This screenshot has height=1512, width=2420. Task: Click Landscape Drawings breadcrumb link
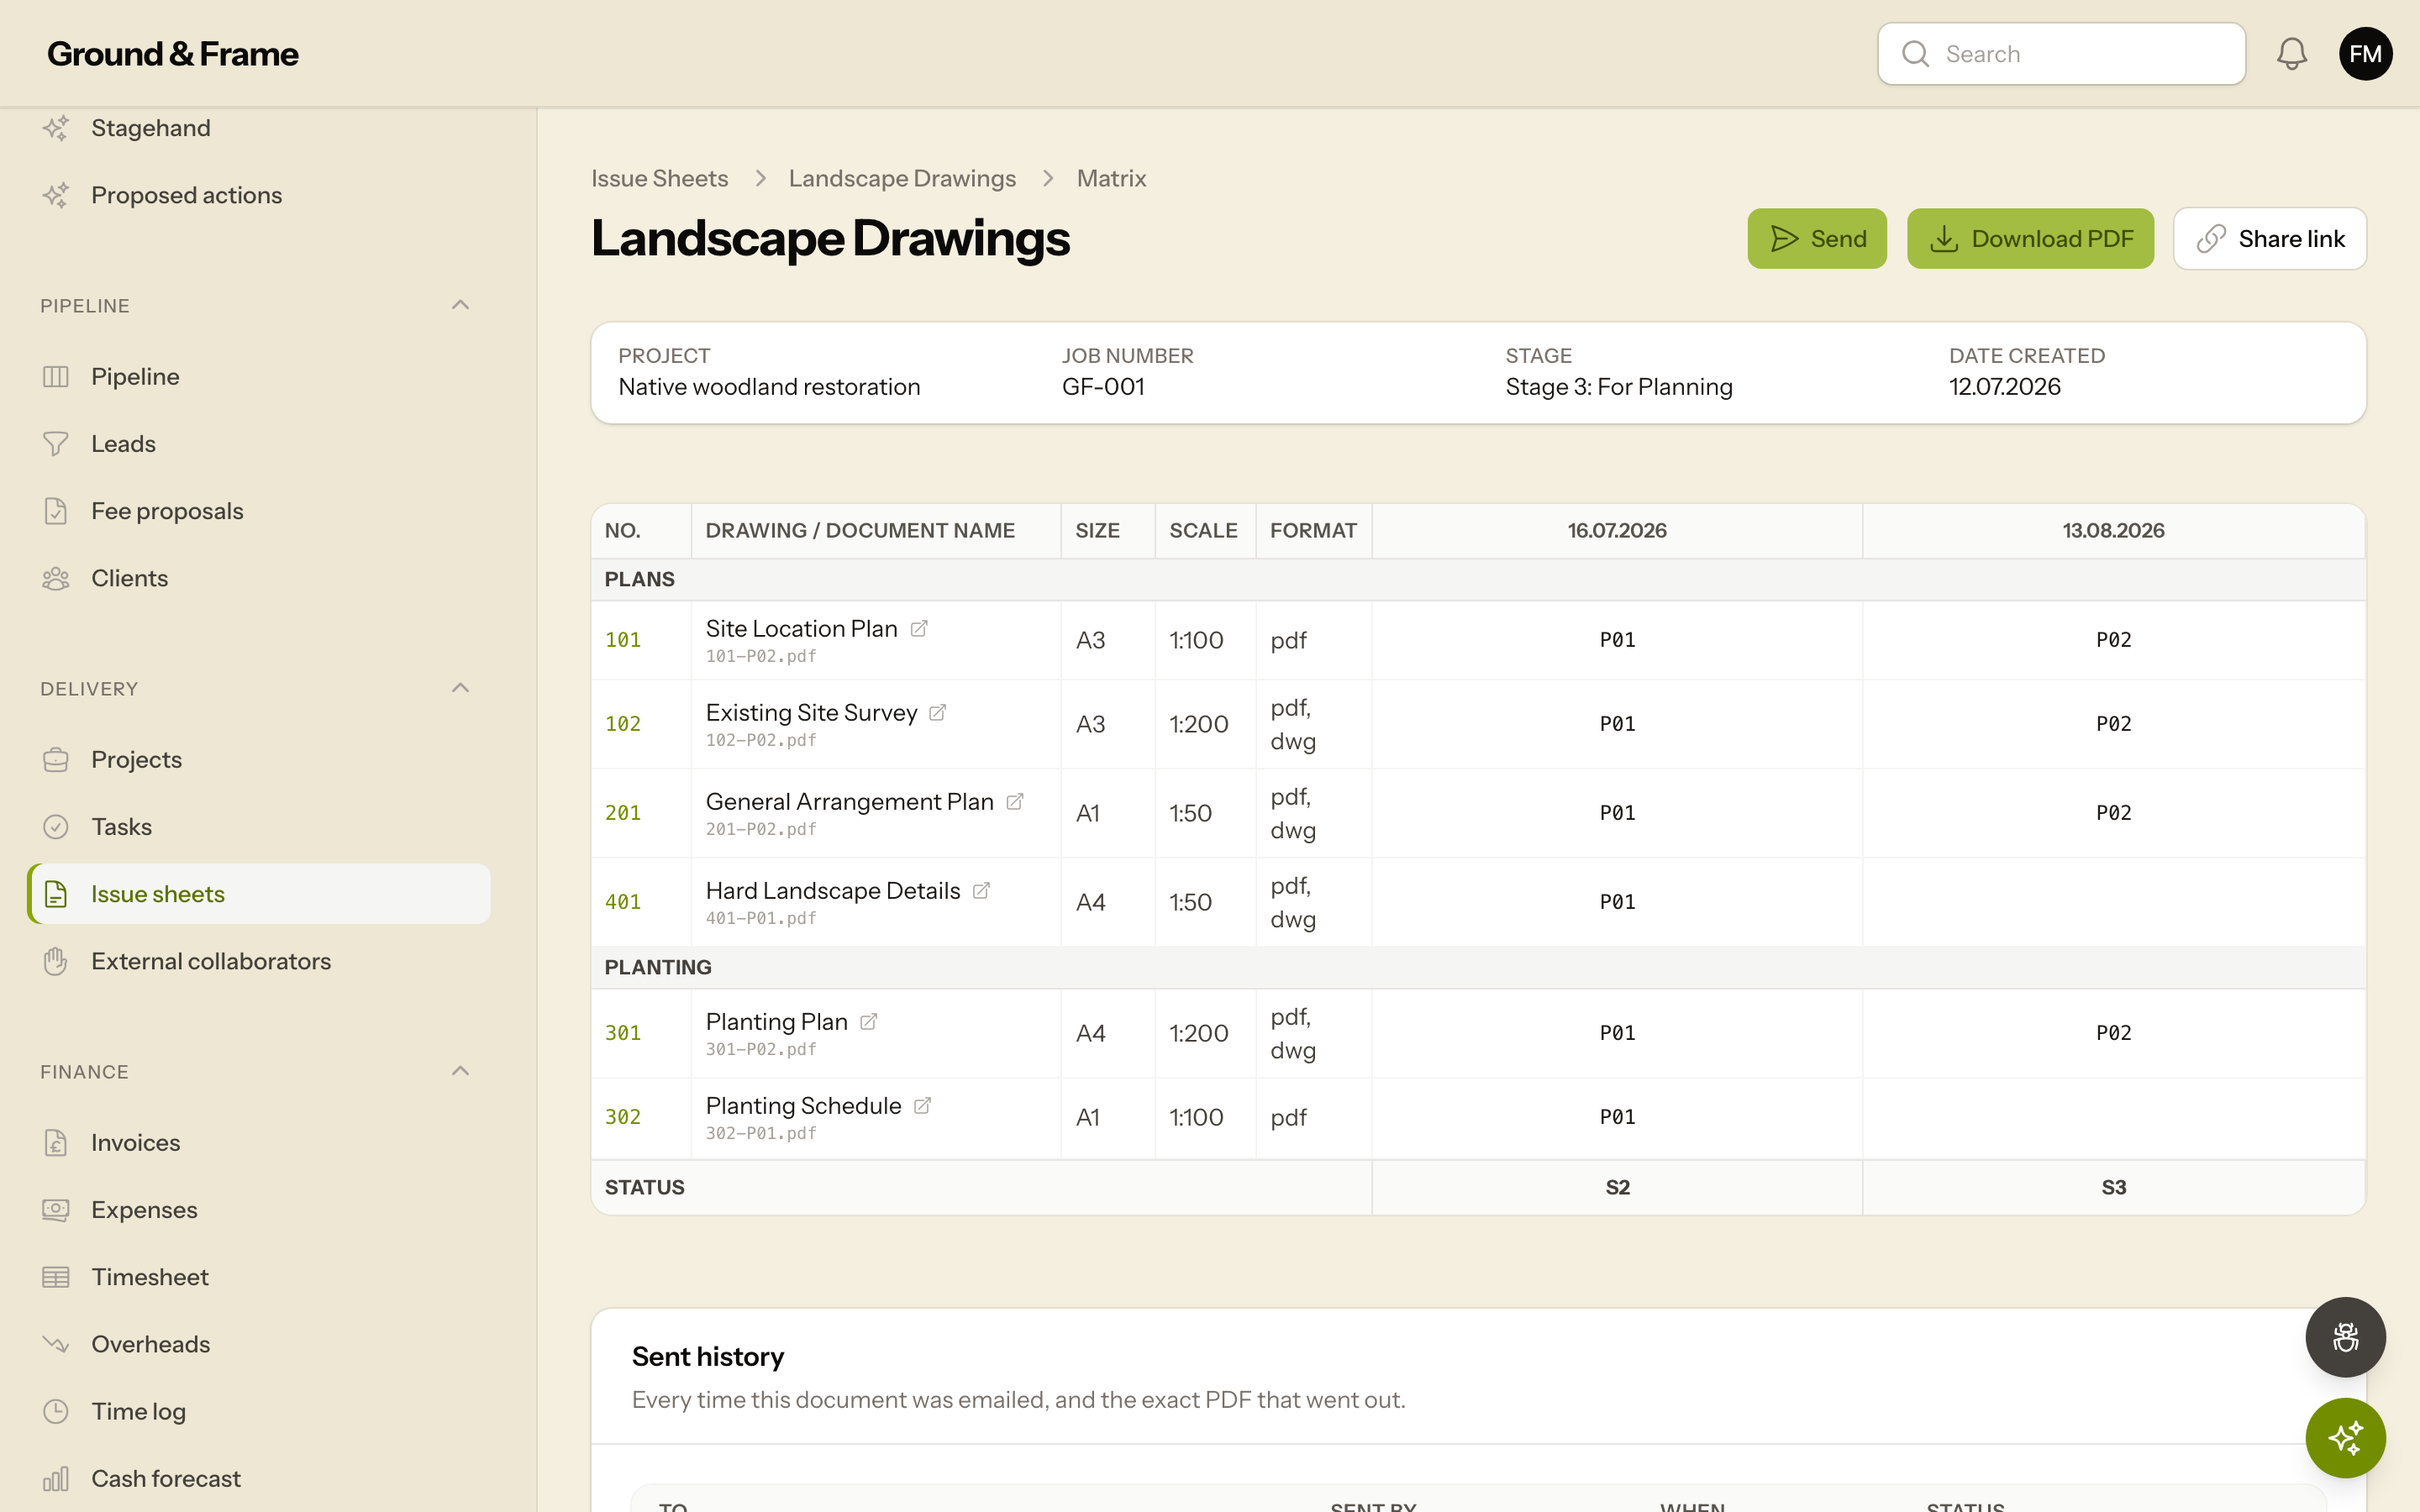[902, 179]
